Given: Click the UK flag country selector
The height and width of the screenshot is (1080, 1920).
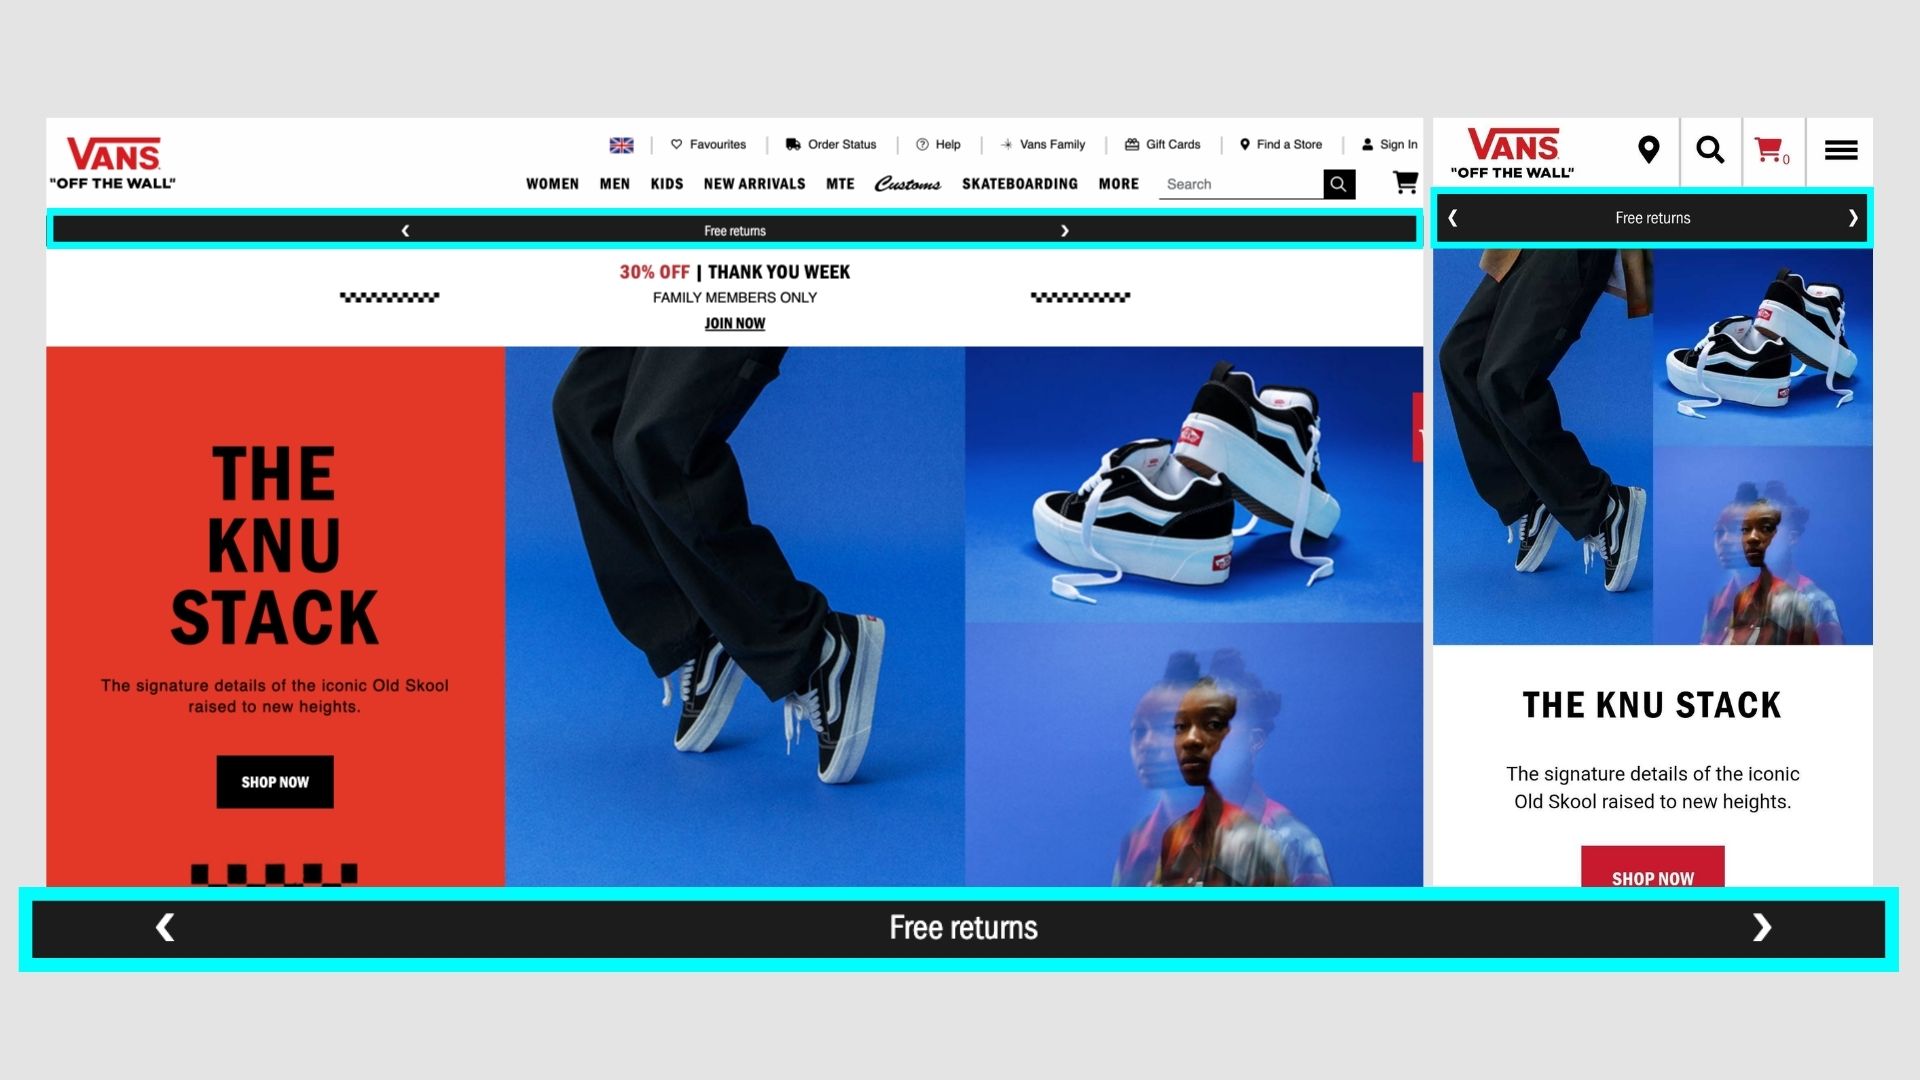Looking at the screenshot, I should pyautogui.click(x=621, y=145).
